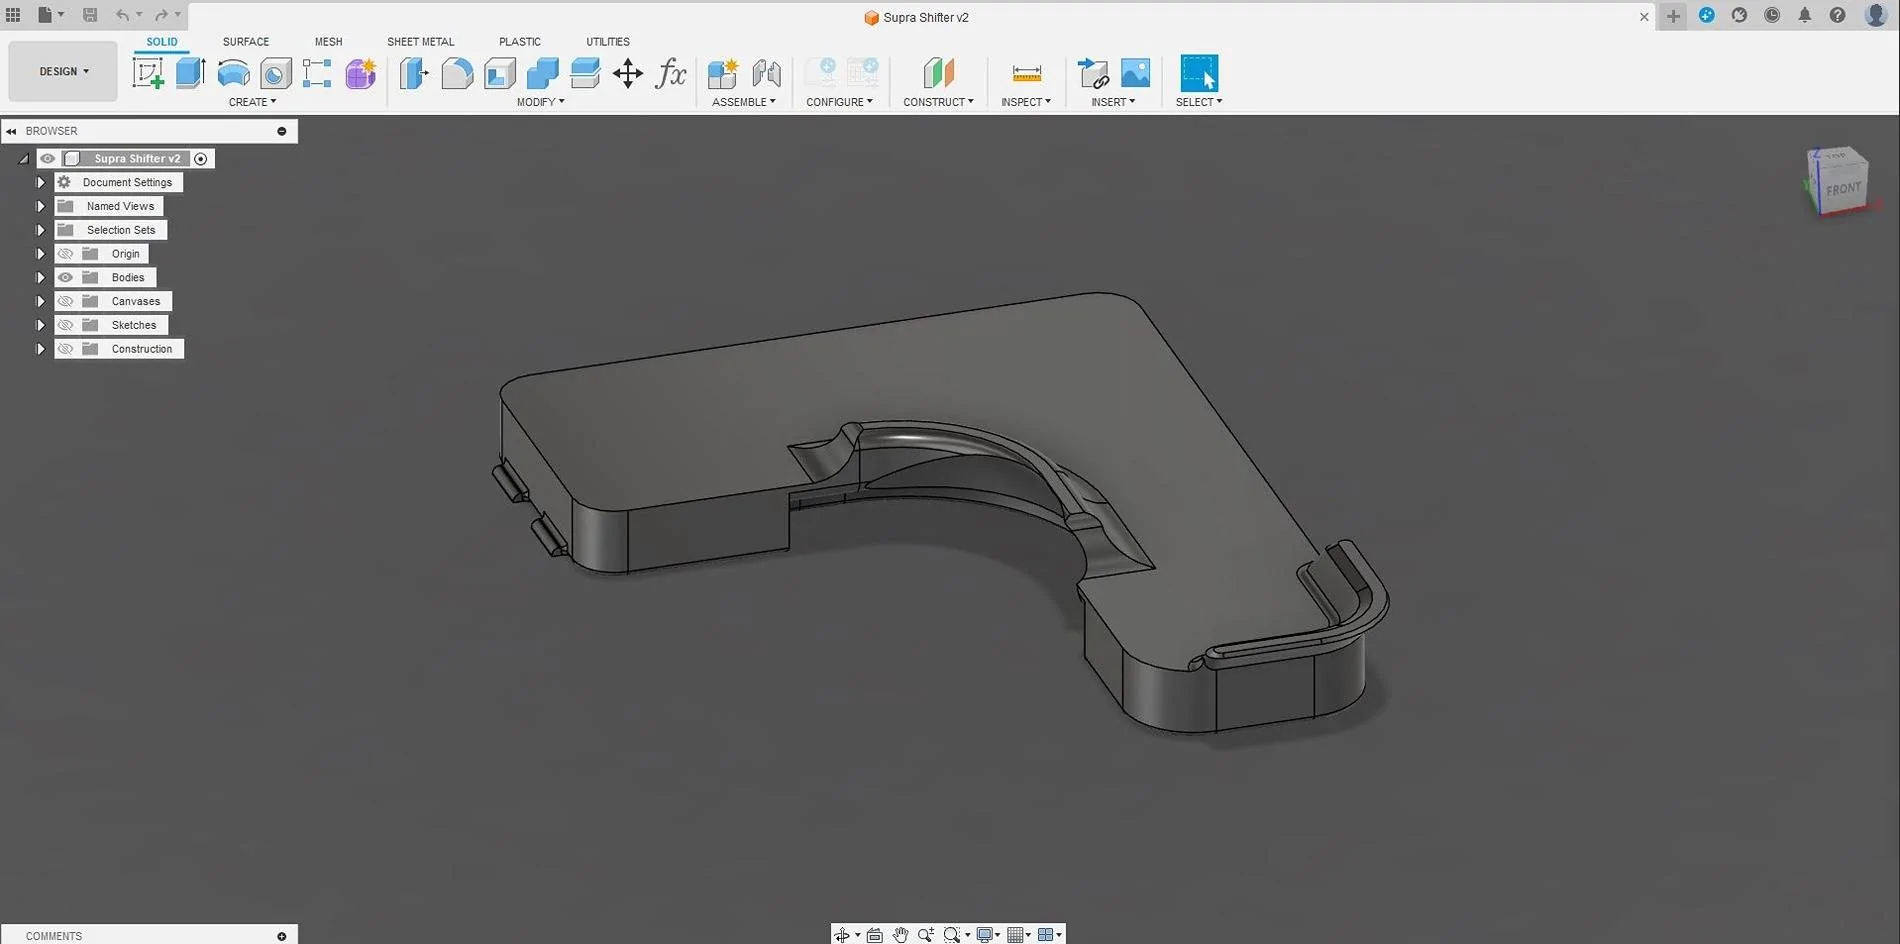Show the Sketches folder via eye icon
1900x944 pixels.
65,325
